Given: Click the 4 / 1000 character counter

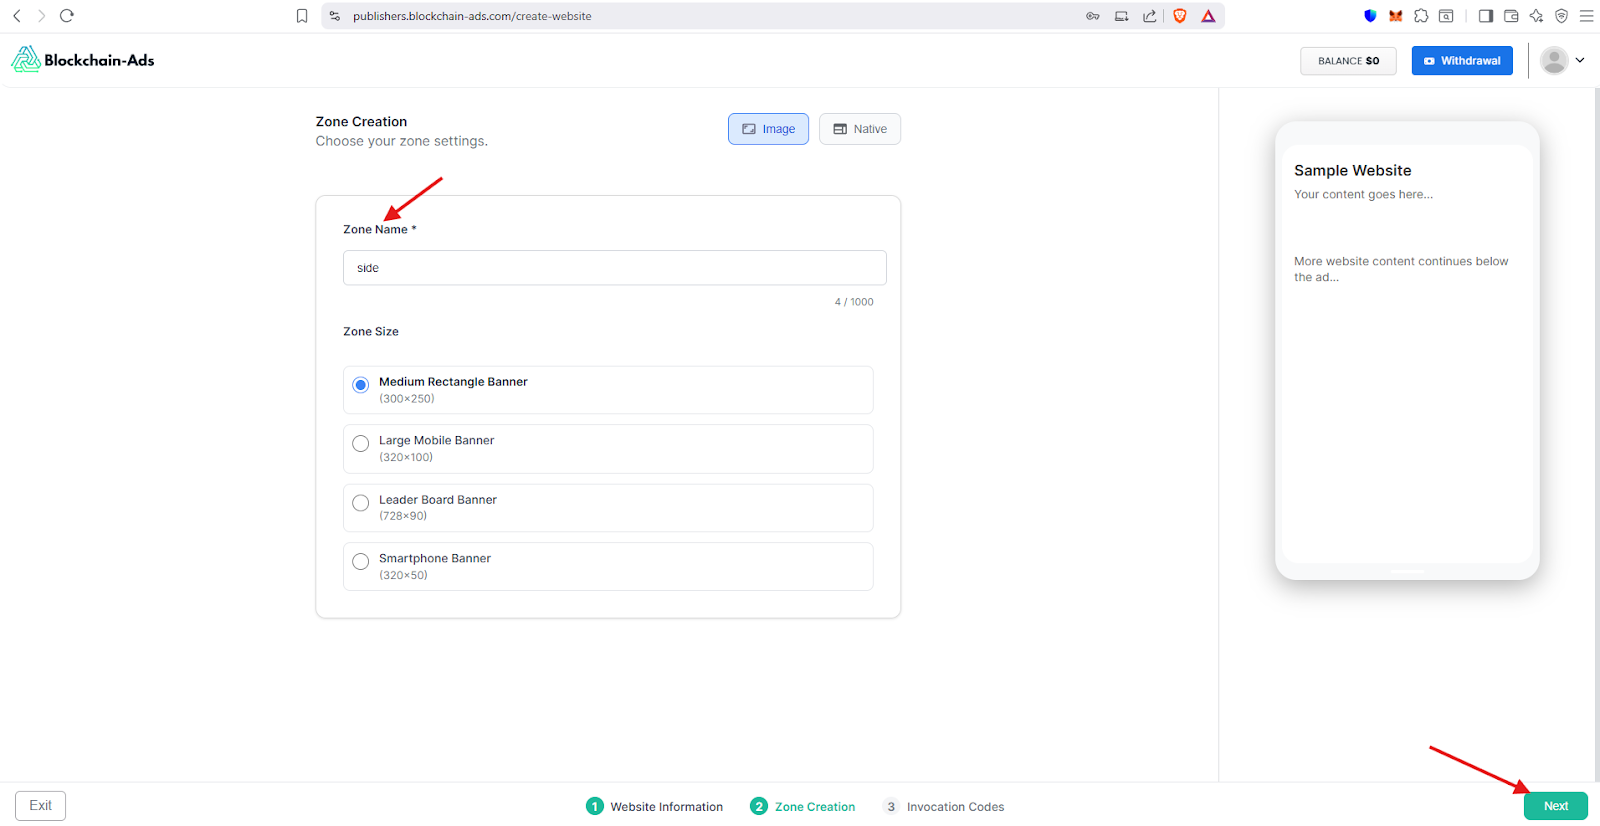Looking at the screenshot, I should click(x=854, y=302).
